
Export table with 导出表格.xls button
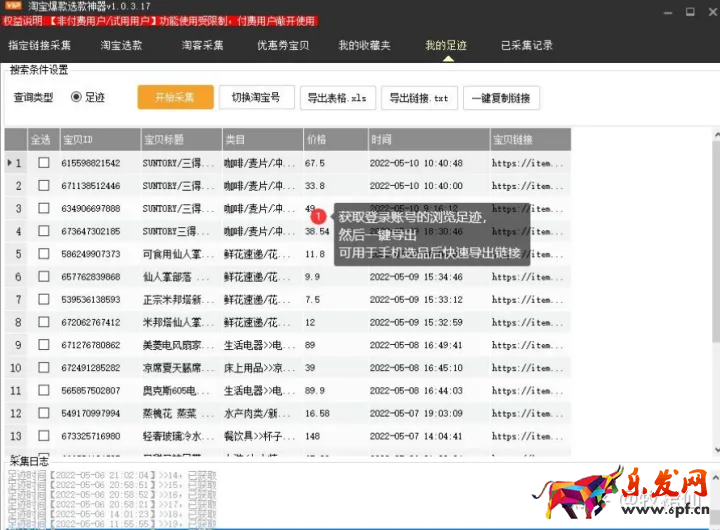pyautogui.click(x=336, y=98)
